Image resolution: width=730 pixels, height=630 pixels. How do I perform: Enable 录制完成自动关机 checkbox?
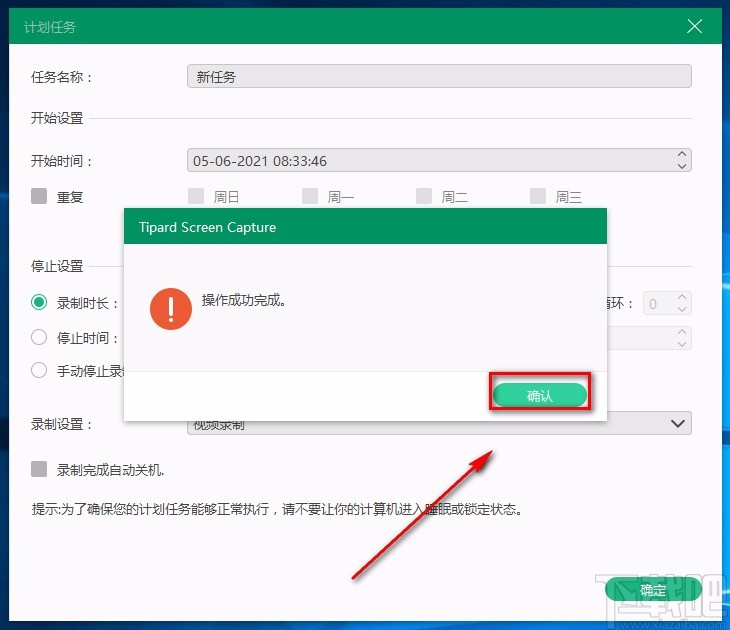coord(39,469)
